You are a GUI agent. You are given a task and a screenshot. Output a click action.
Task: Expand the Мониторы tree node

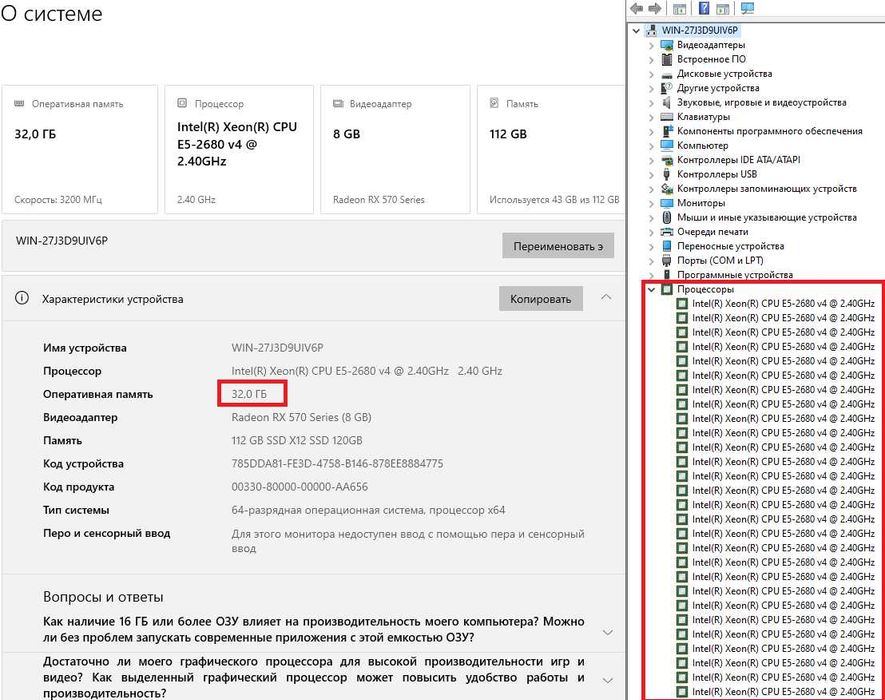coord(651,203)
